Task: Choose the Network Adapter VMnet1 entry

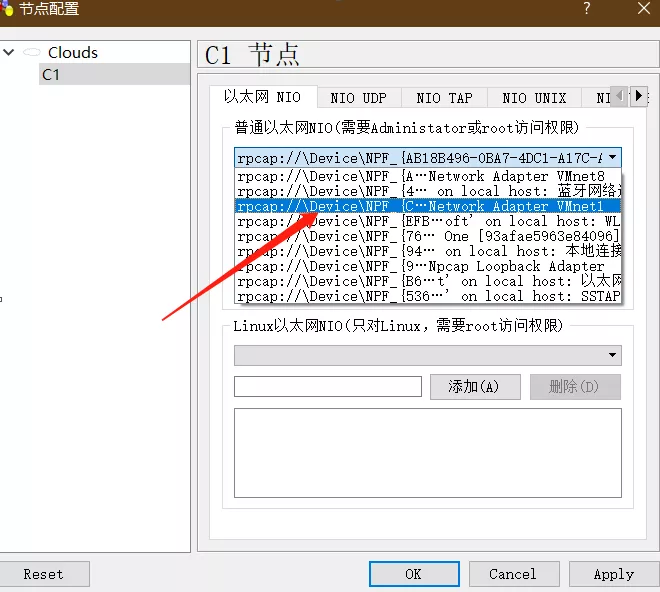Action: tap(428, 206)
